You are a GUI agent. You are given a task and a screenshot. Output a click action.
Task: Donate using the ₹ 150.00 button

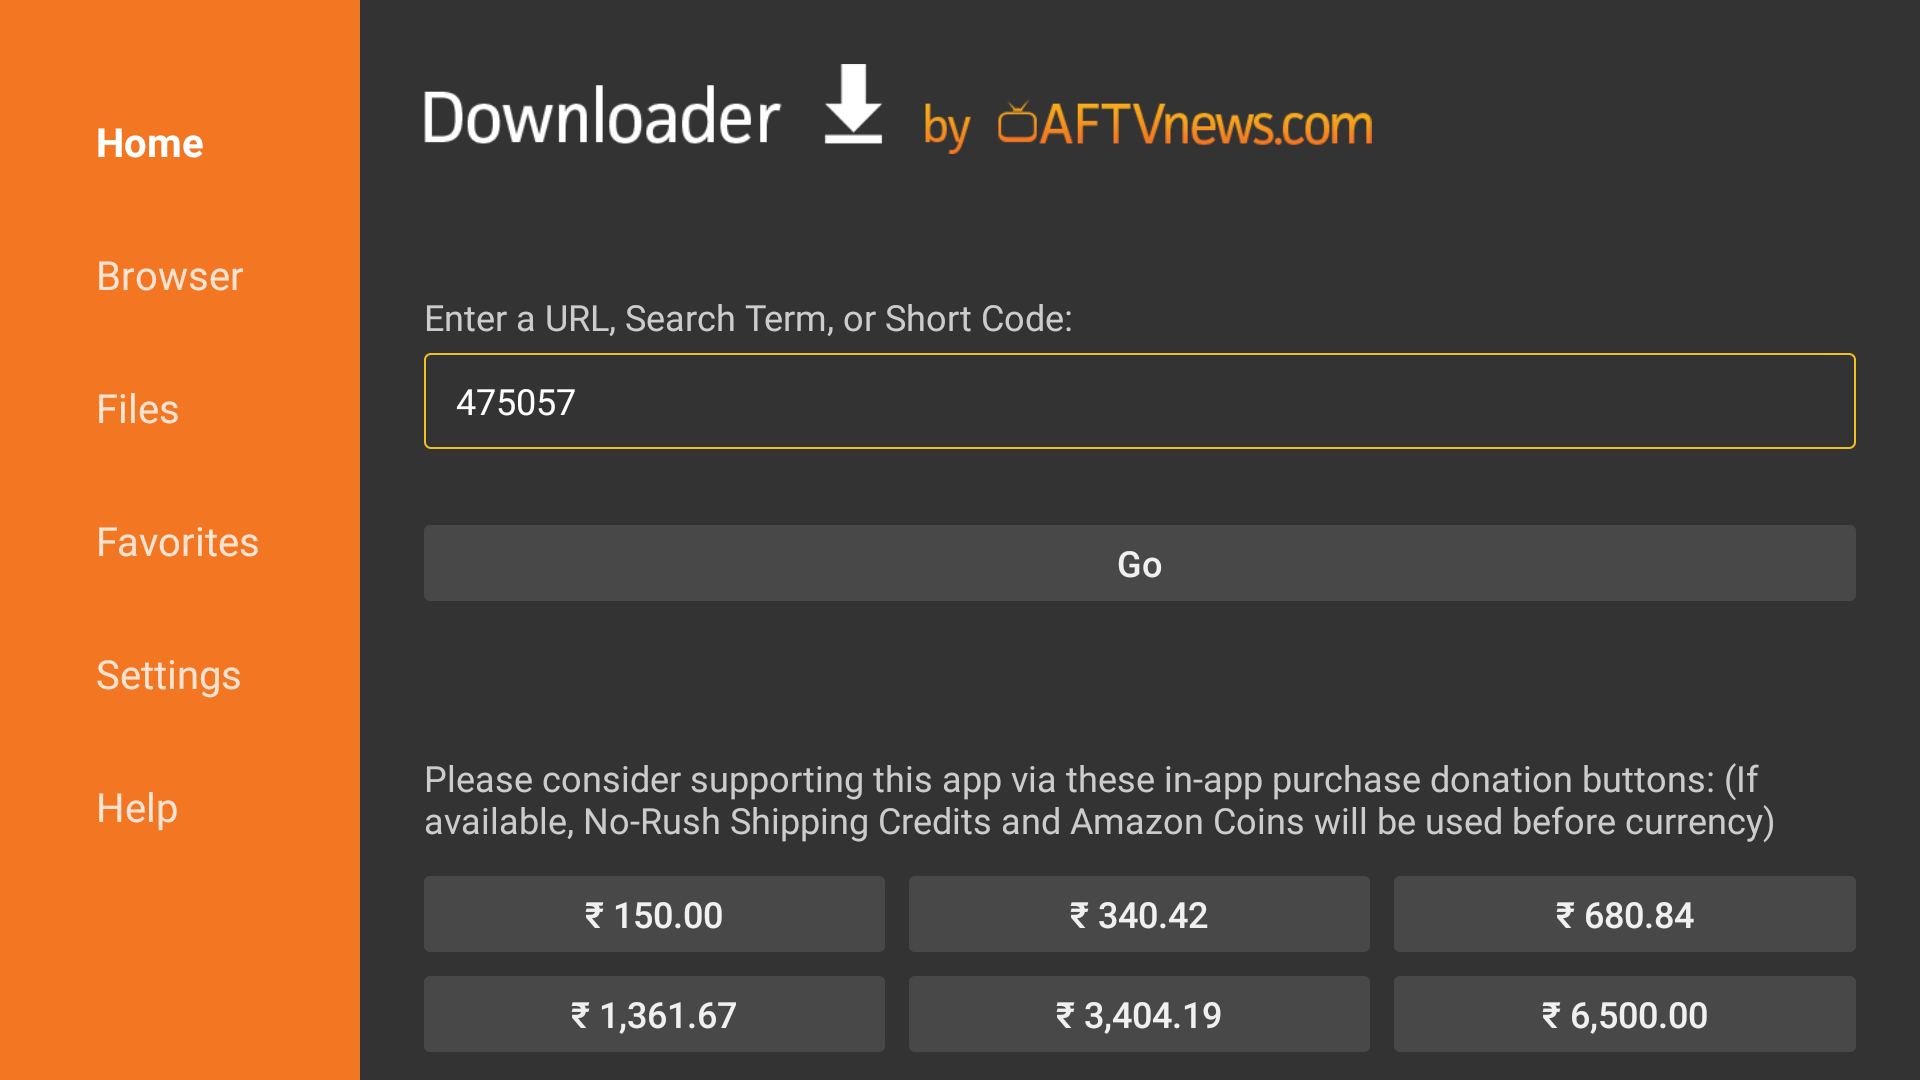(x=654, y=915)
